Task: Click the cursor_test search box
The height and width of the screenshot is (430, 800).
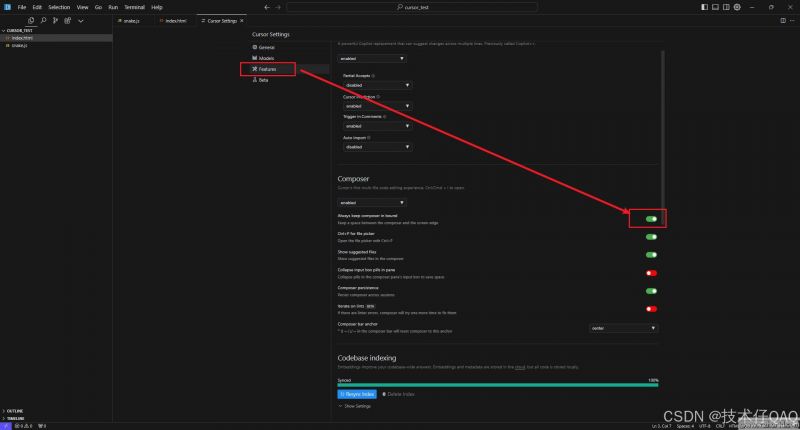Action: point(412,7)
